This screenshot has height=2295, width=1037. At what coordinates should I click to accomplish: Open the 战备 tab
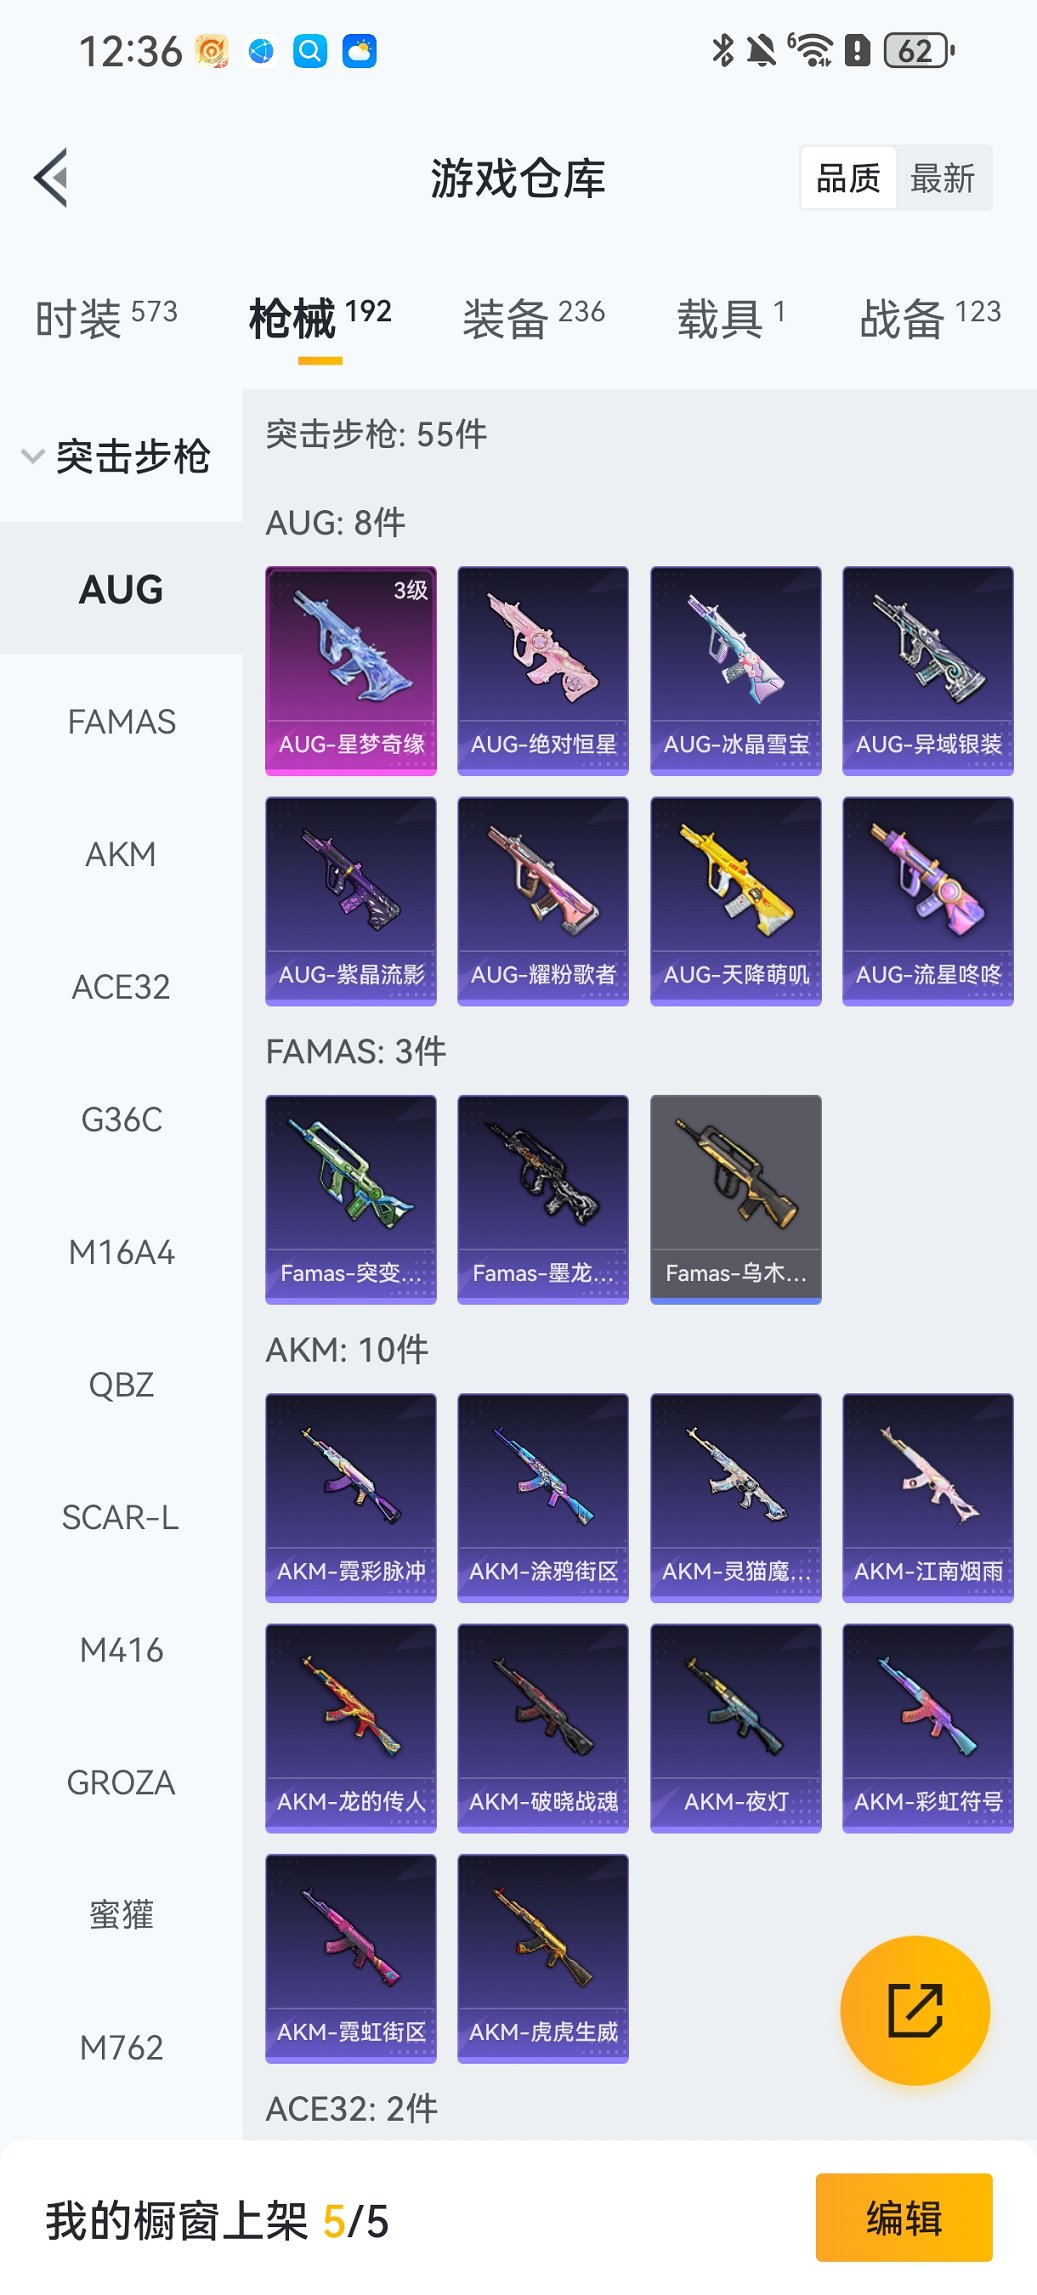tap(930, 318)
